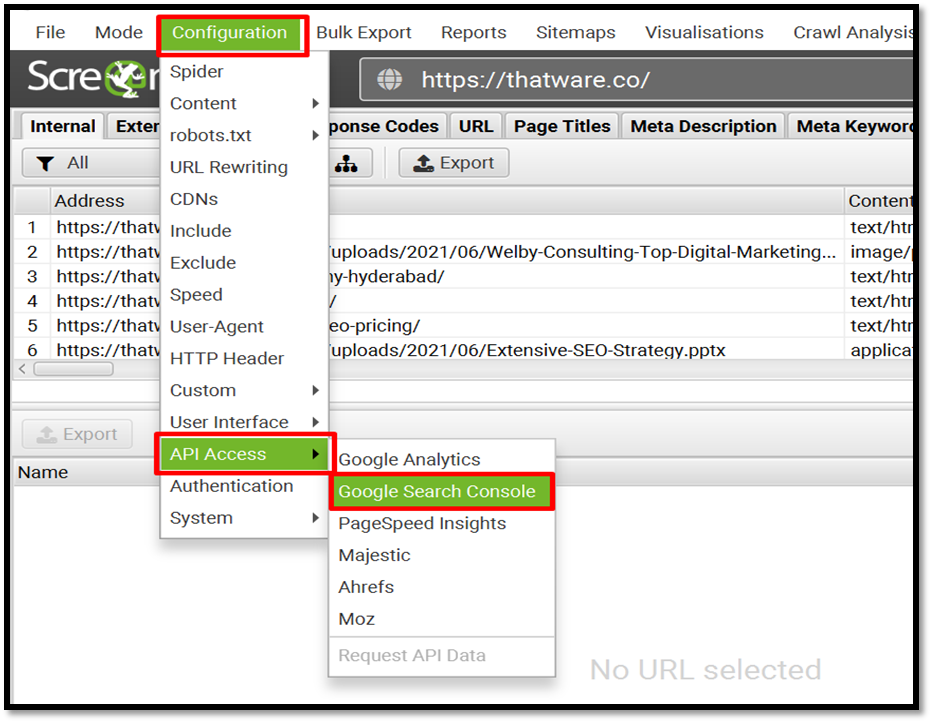Click the funnel filter icon beside All
932x723 pixels.
click(x=45, y=163)
